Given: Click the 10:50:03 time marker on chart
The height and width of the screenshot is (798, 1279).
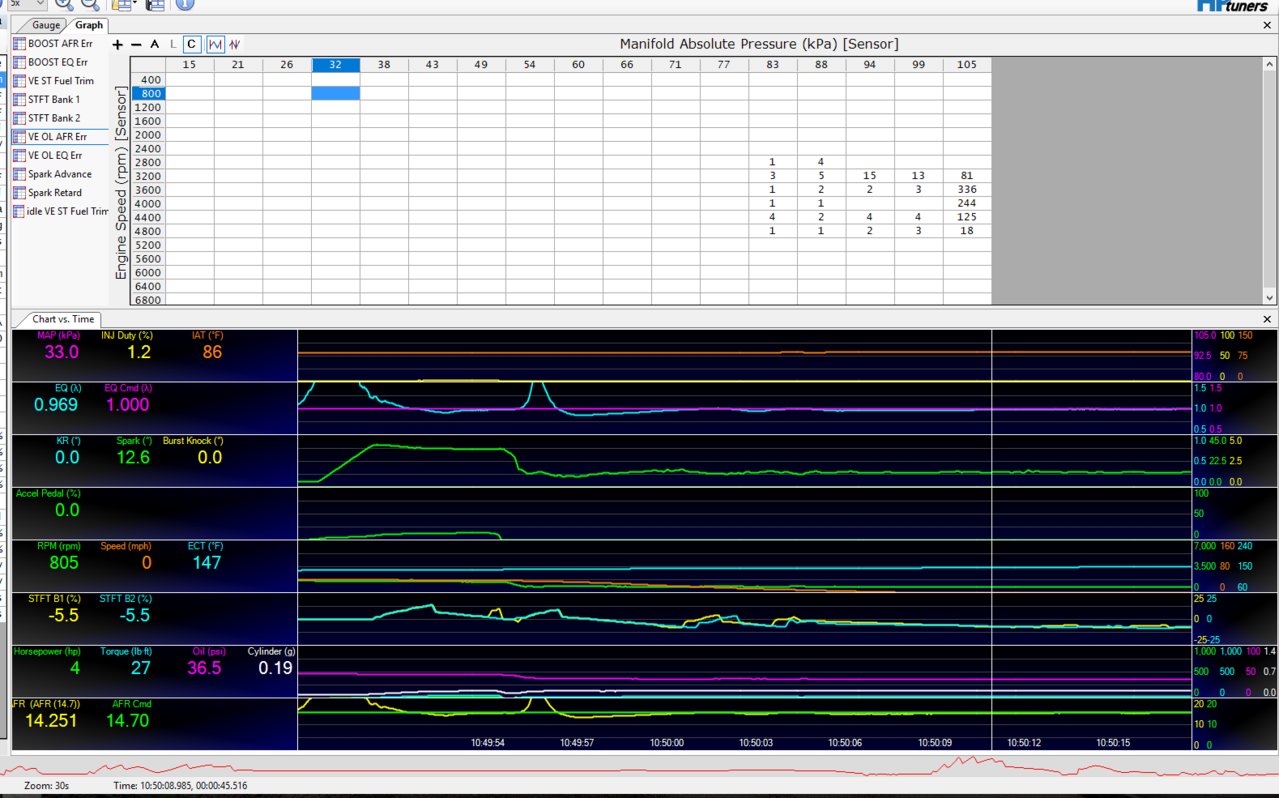Looking at the screenshot, I should click(x=756, y=743).
